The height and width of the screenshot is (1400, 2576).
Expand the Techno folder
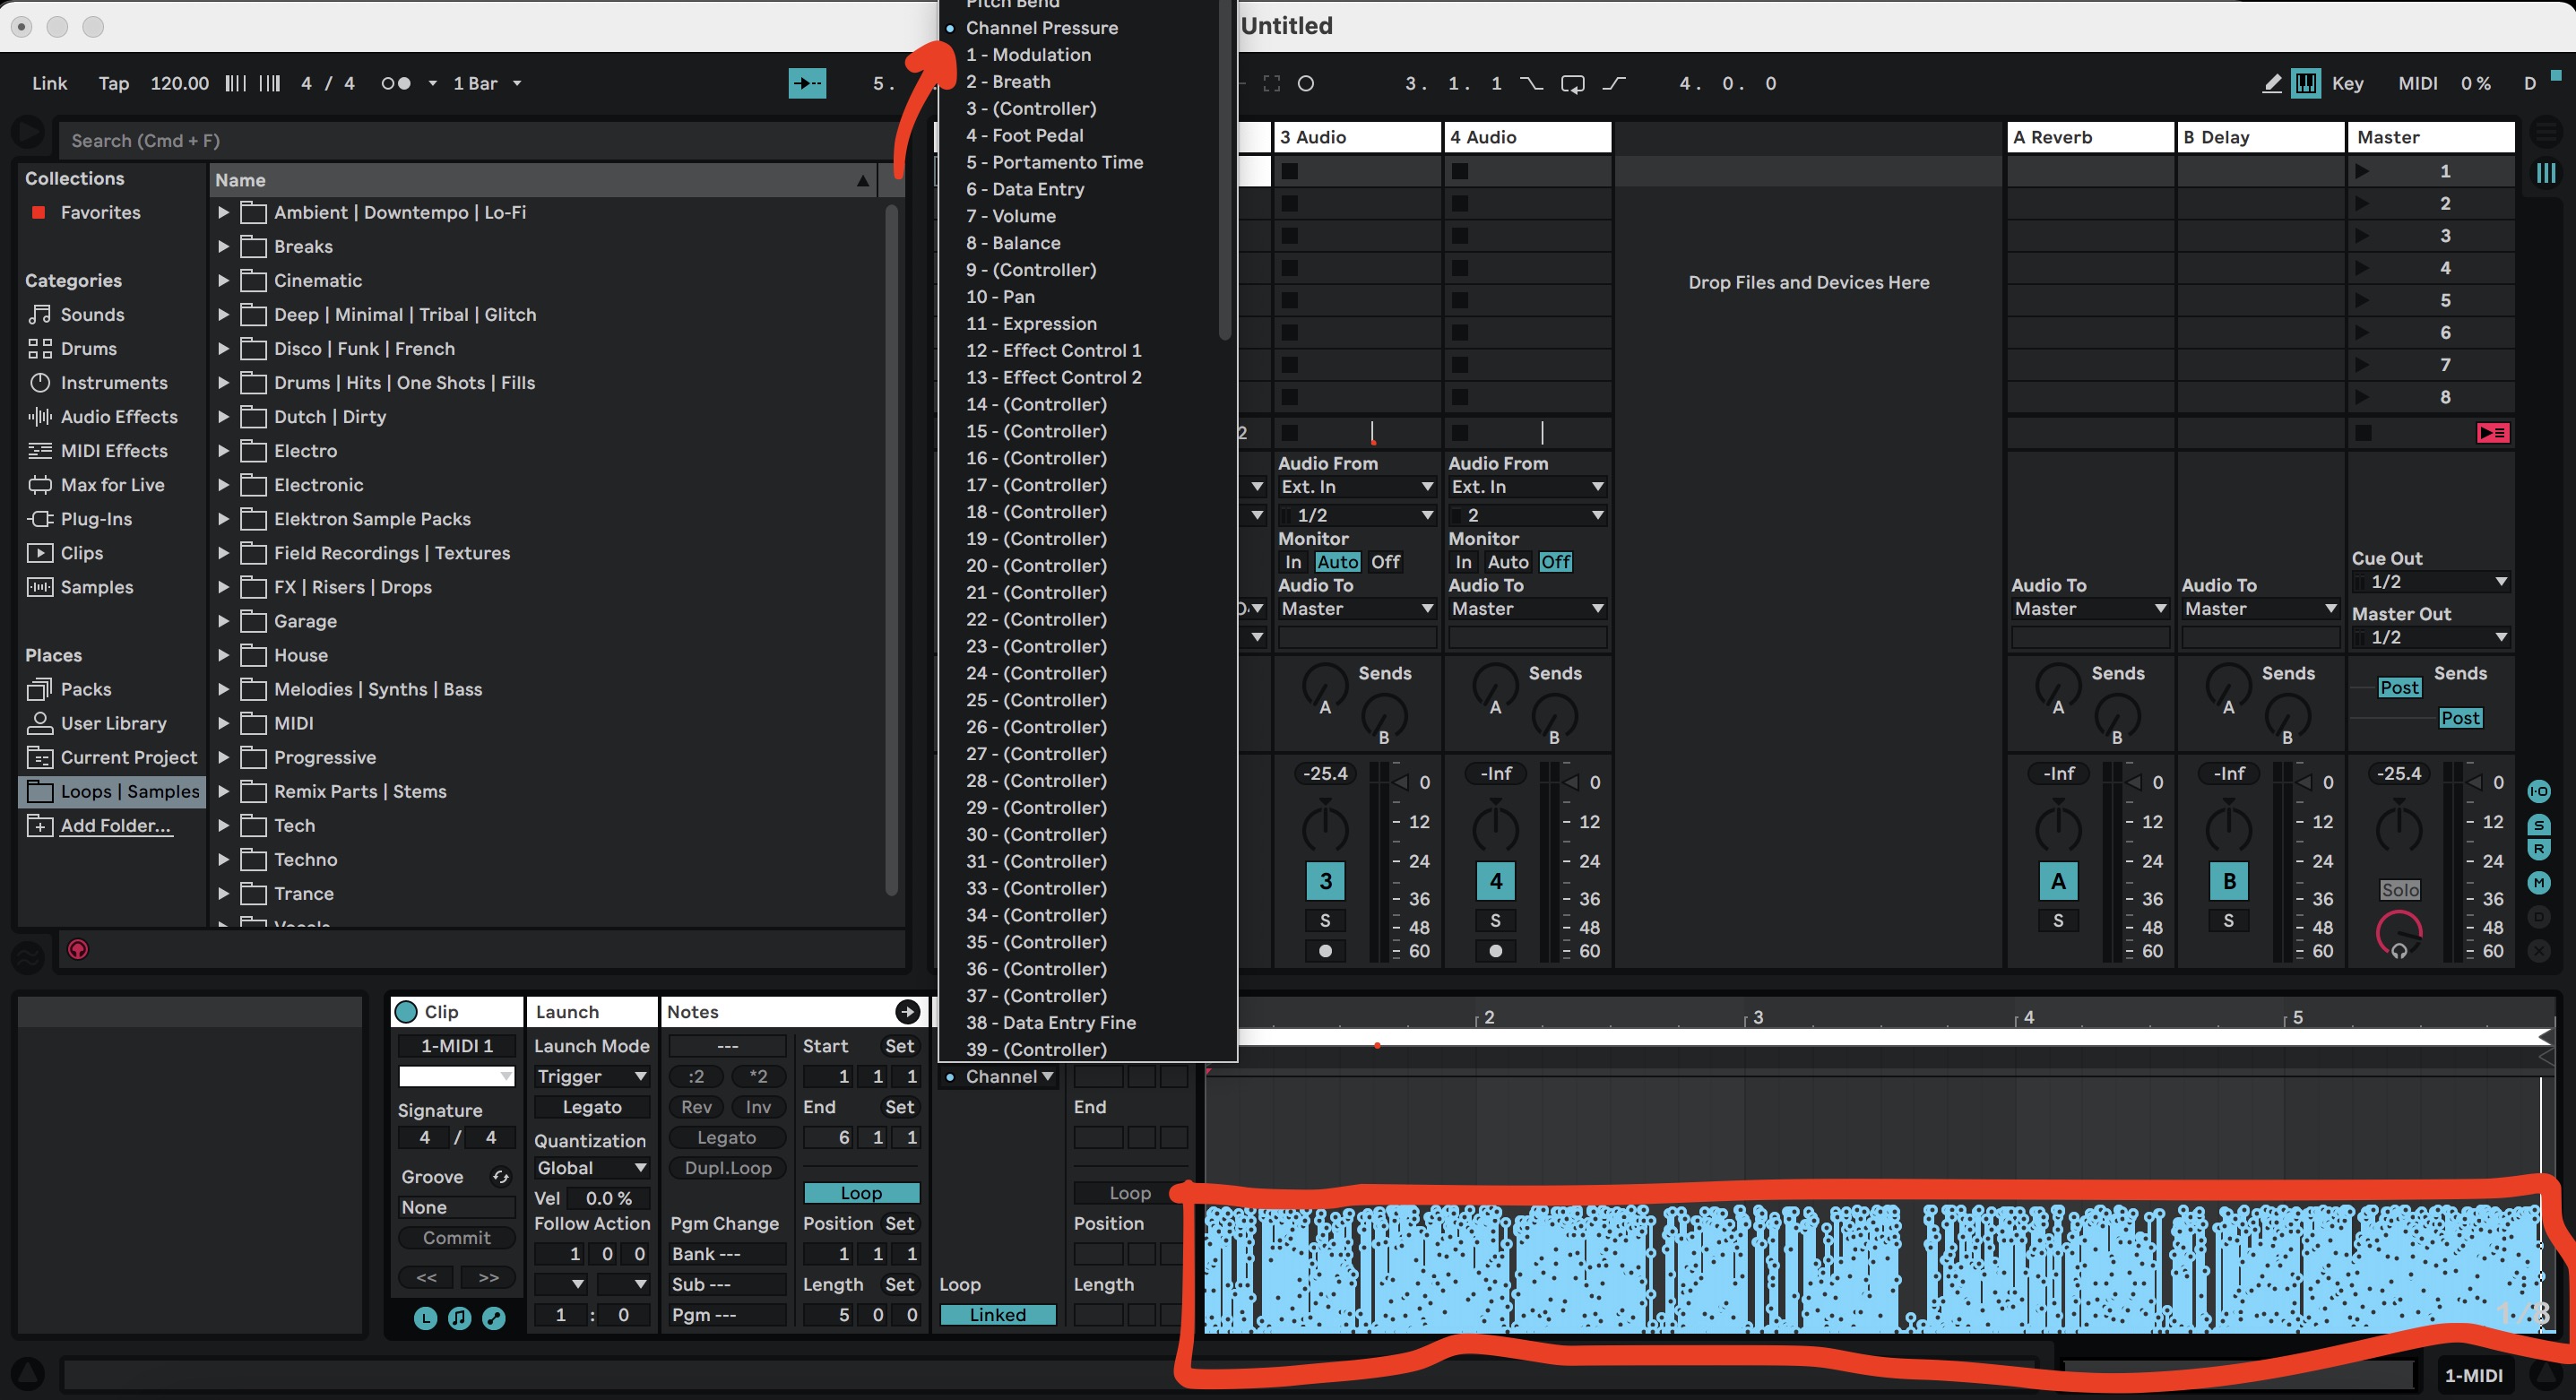click(x=224, y=860)
